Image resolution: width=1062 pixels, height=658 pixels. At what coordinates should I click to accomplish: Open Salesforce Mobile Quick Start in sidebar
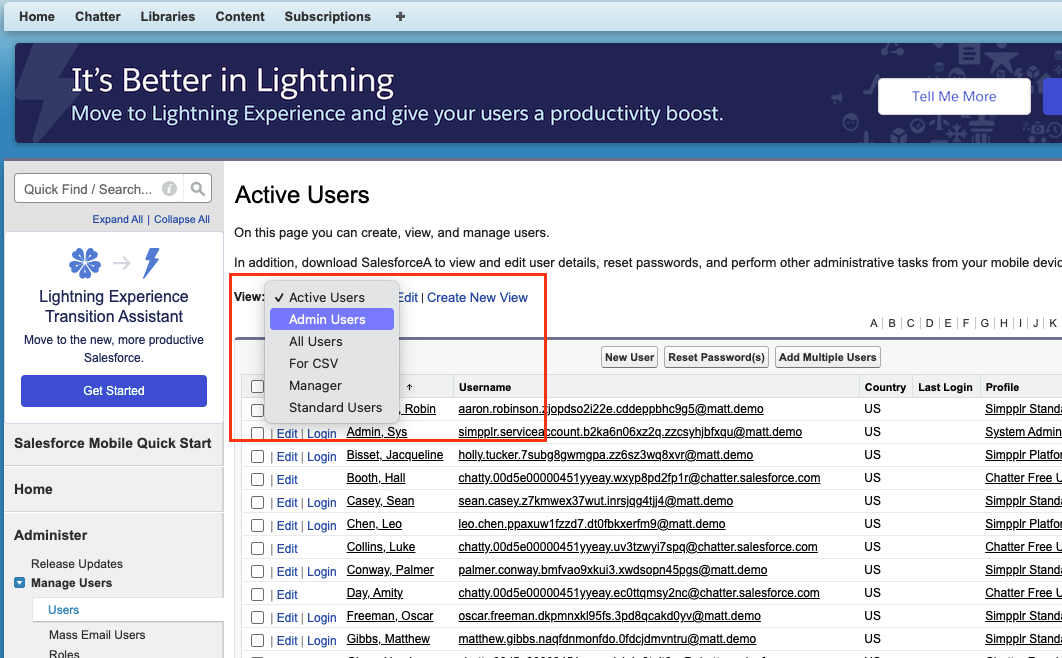pyautogui.click(x=113, y=443)
